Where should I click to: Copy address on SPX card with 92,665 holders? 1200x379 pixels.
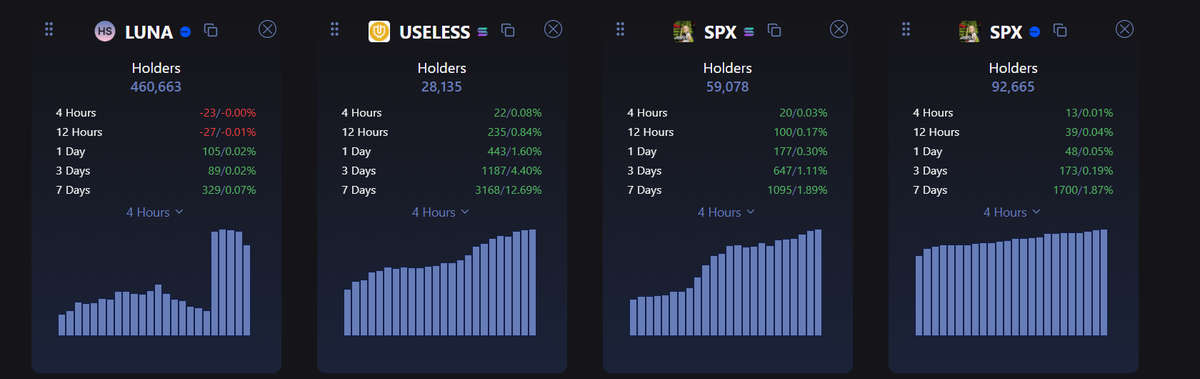[x=1060, y=31]
